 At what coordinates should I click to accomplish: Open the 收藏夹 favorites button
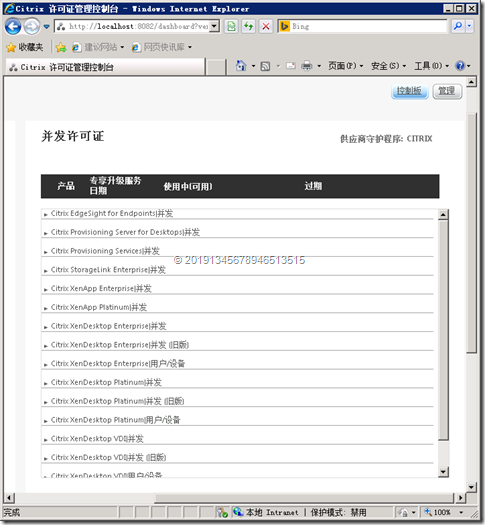24,47
